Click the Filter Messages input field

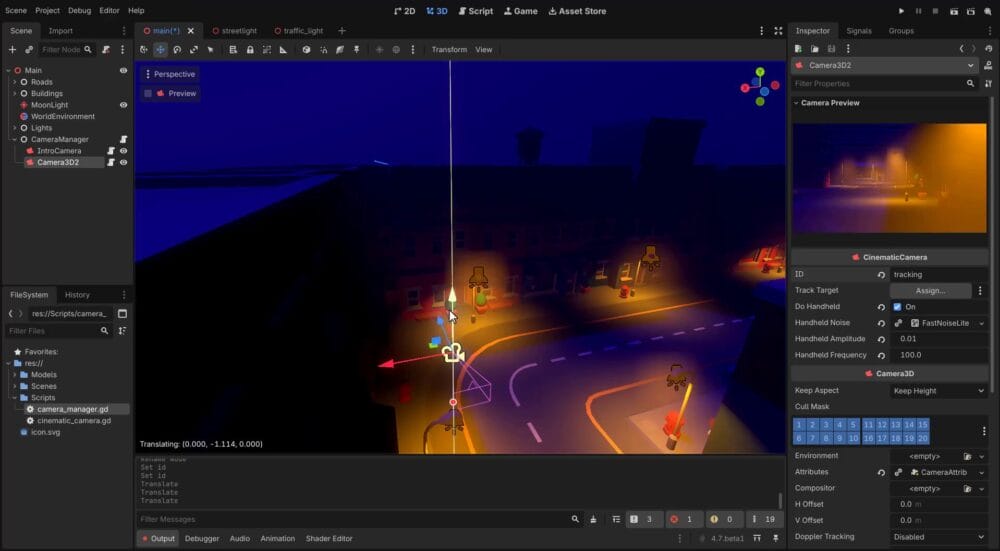[360, 520]
